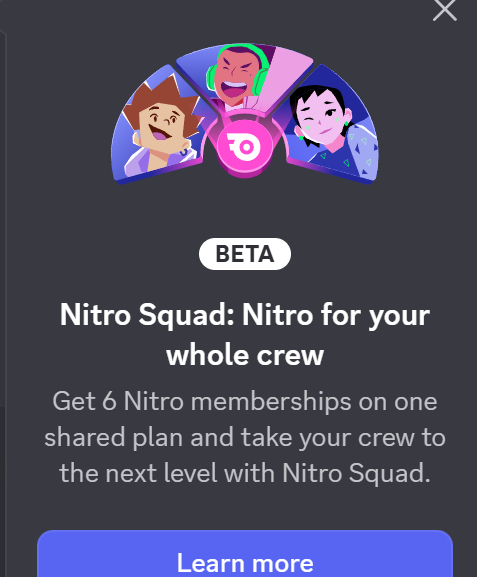Click the text "Get 6 Nitro memberships on one"
Viewport: 477px width, 577px height.
[245, 401]
